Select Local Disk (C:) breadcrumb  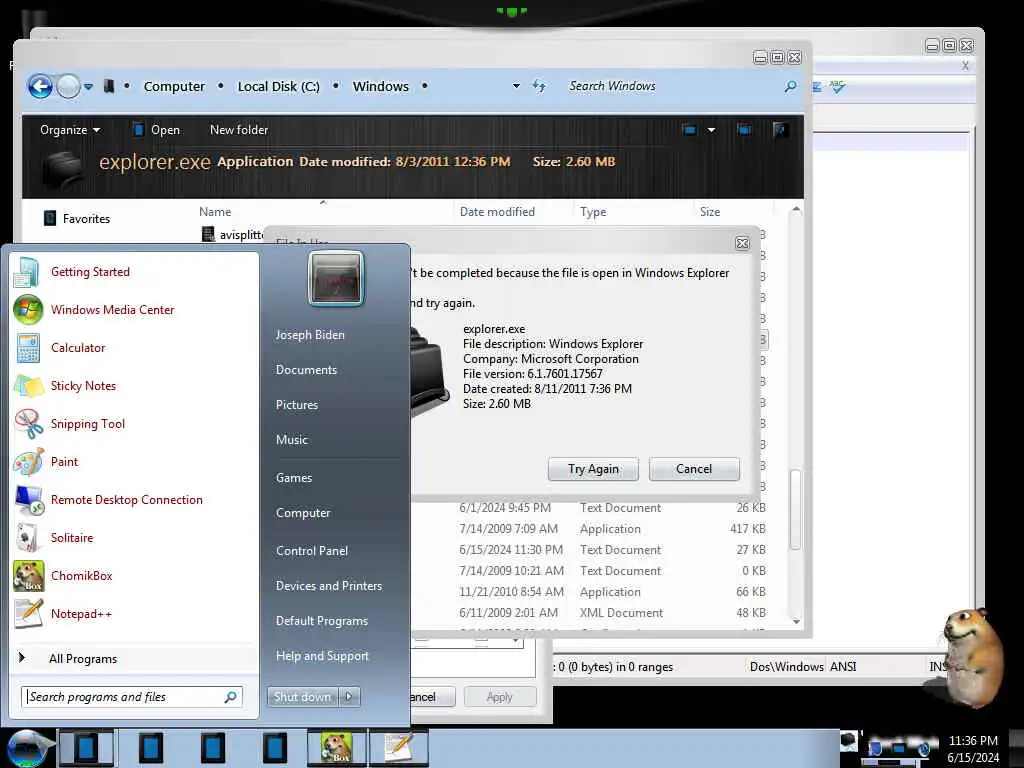pyautogui.click(x=278, y=86)
